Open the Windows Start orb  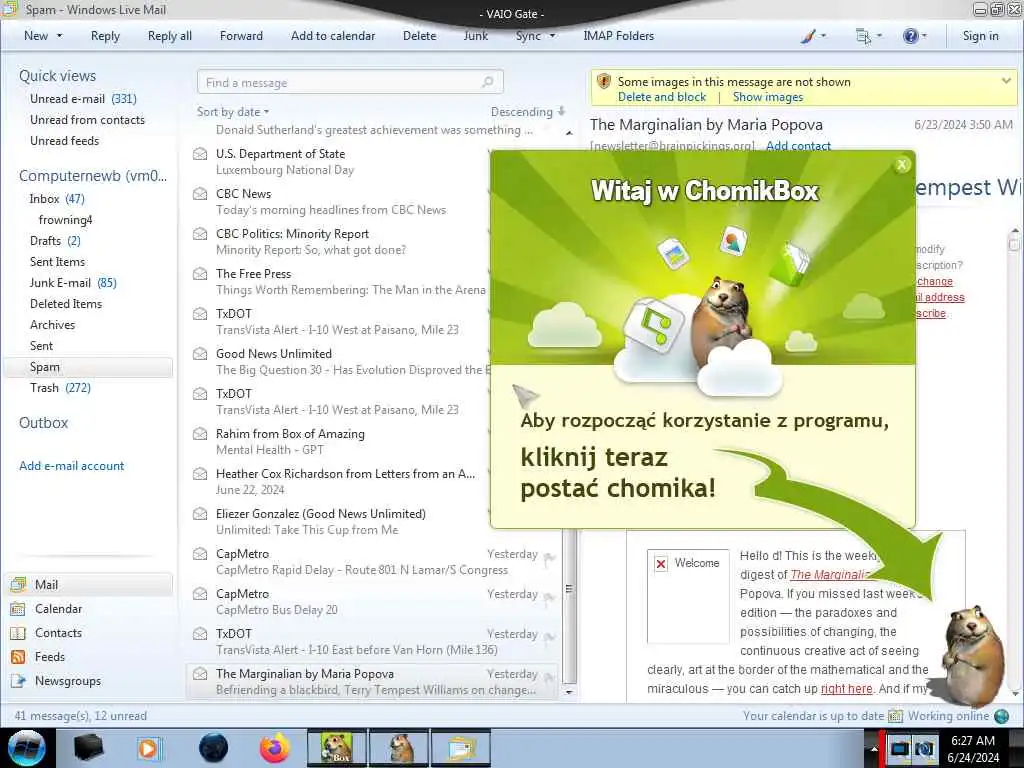[x=26, y=748]
